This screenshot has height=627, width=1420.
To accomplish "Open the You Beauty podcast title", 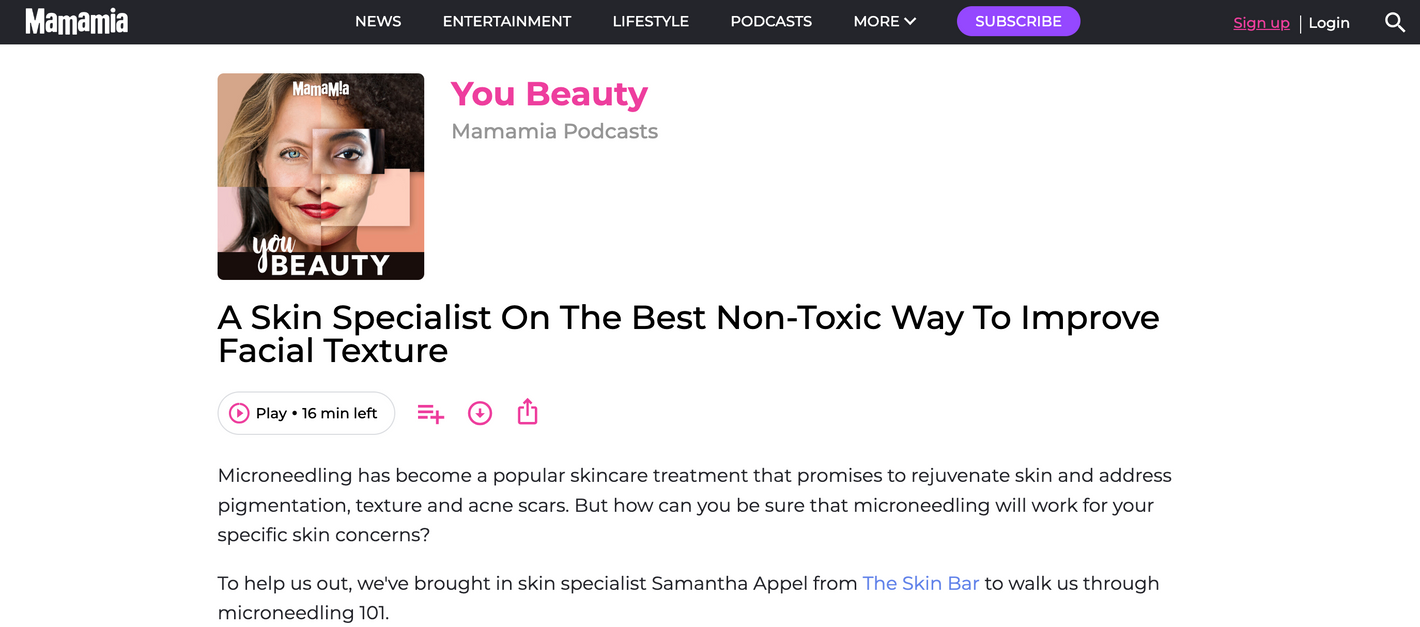I will 549,93.
